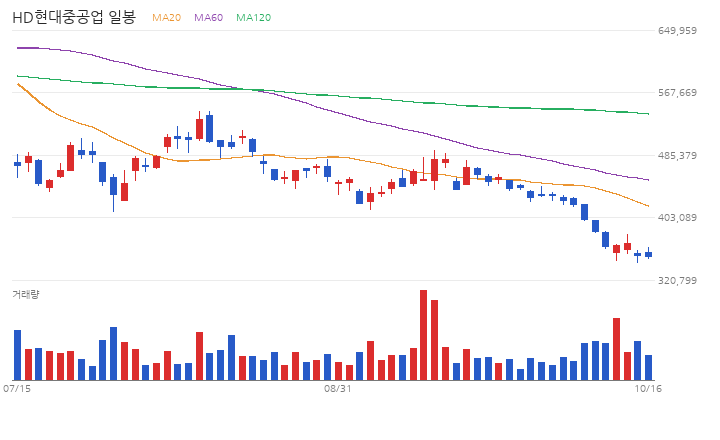The width and height of the screenshot is (720, 440).
Task: Click the HD현대중공업 일봉 chart title
Action: (74, 17)
